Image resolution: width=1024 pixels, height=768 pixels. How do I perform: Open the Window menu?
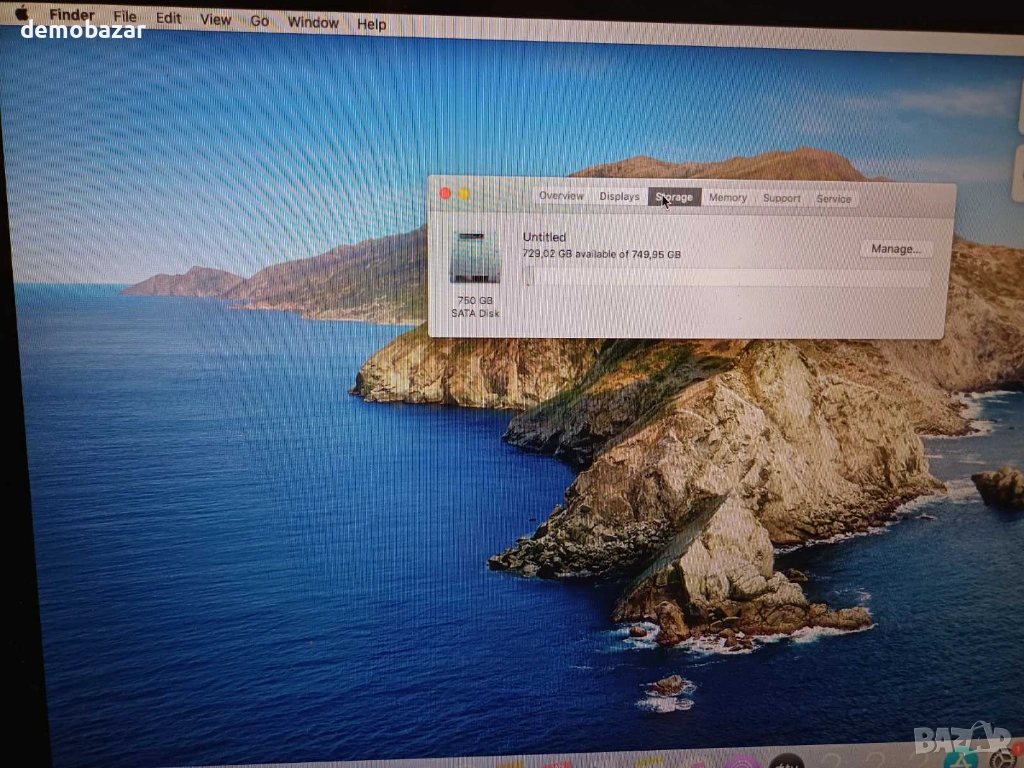tap(312, 21)
